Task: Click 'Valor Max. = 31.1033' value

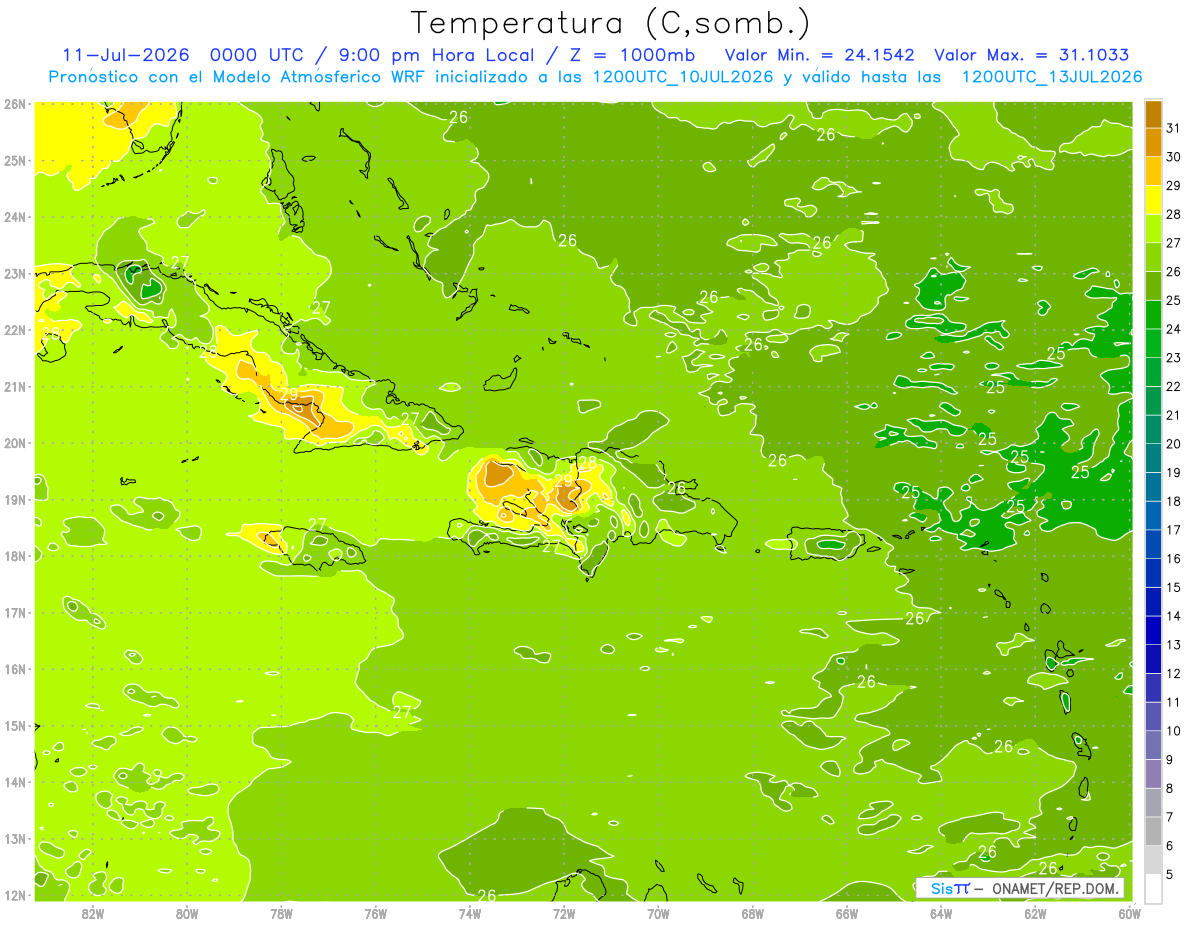Action: [x=1031, y=55]
